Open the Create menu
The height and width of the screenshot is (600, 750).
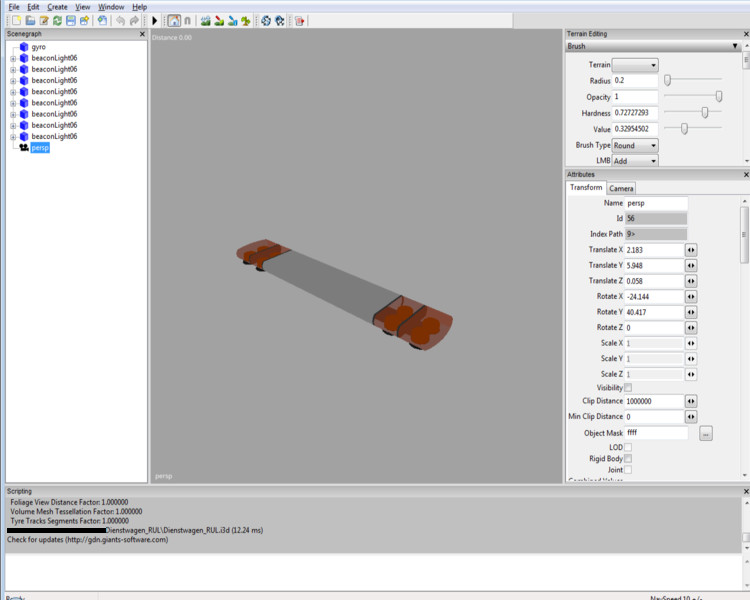click(x=57, y=7)
